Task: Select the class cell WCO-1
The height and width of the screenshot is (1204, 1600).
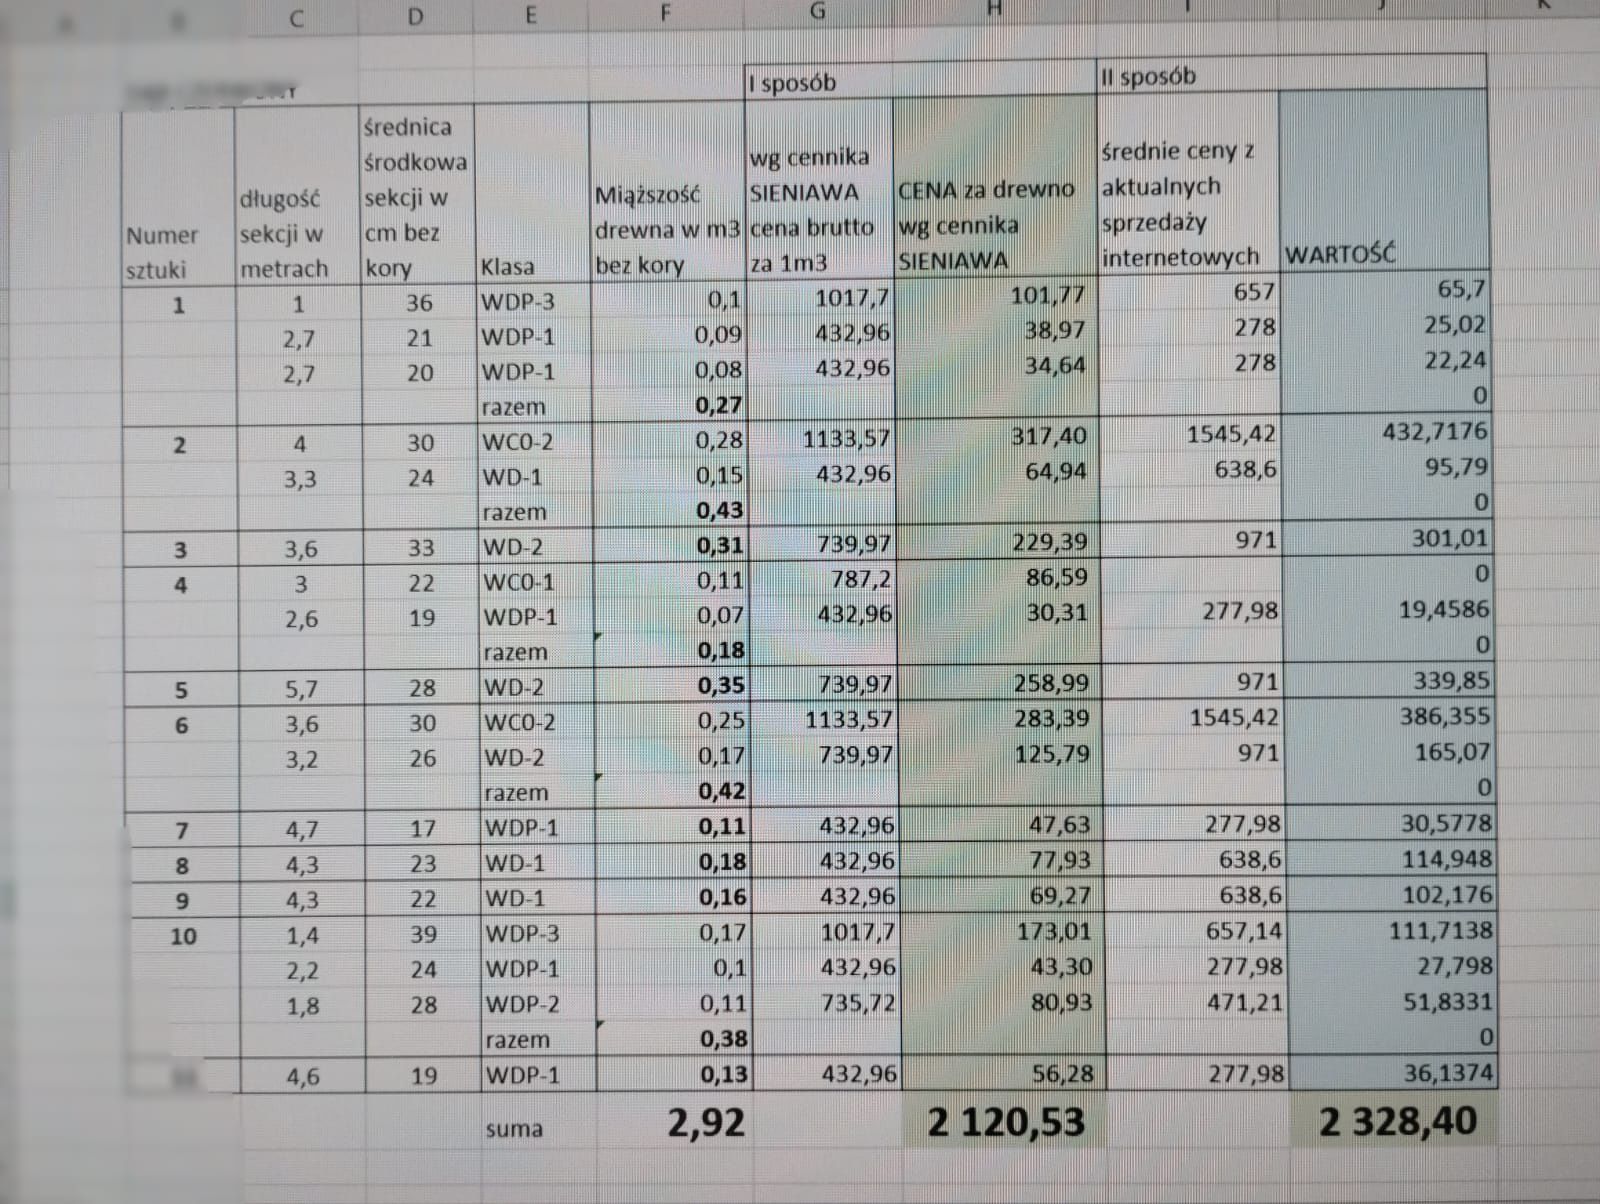Action: 536,582
